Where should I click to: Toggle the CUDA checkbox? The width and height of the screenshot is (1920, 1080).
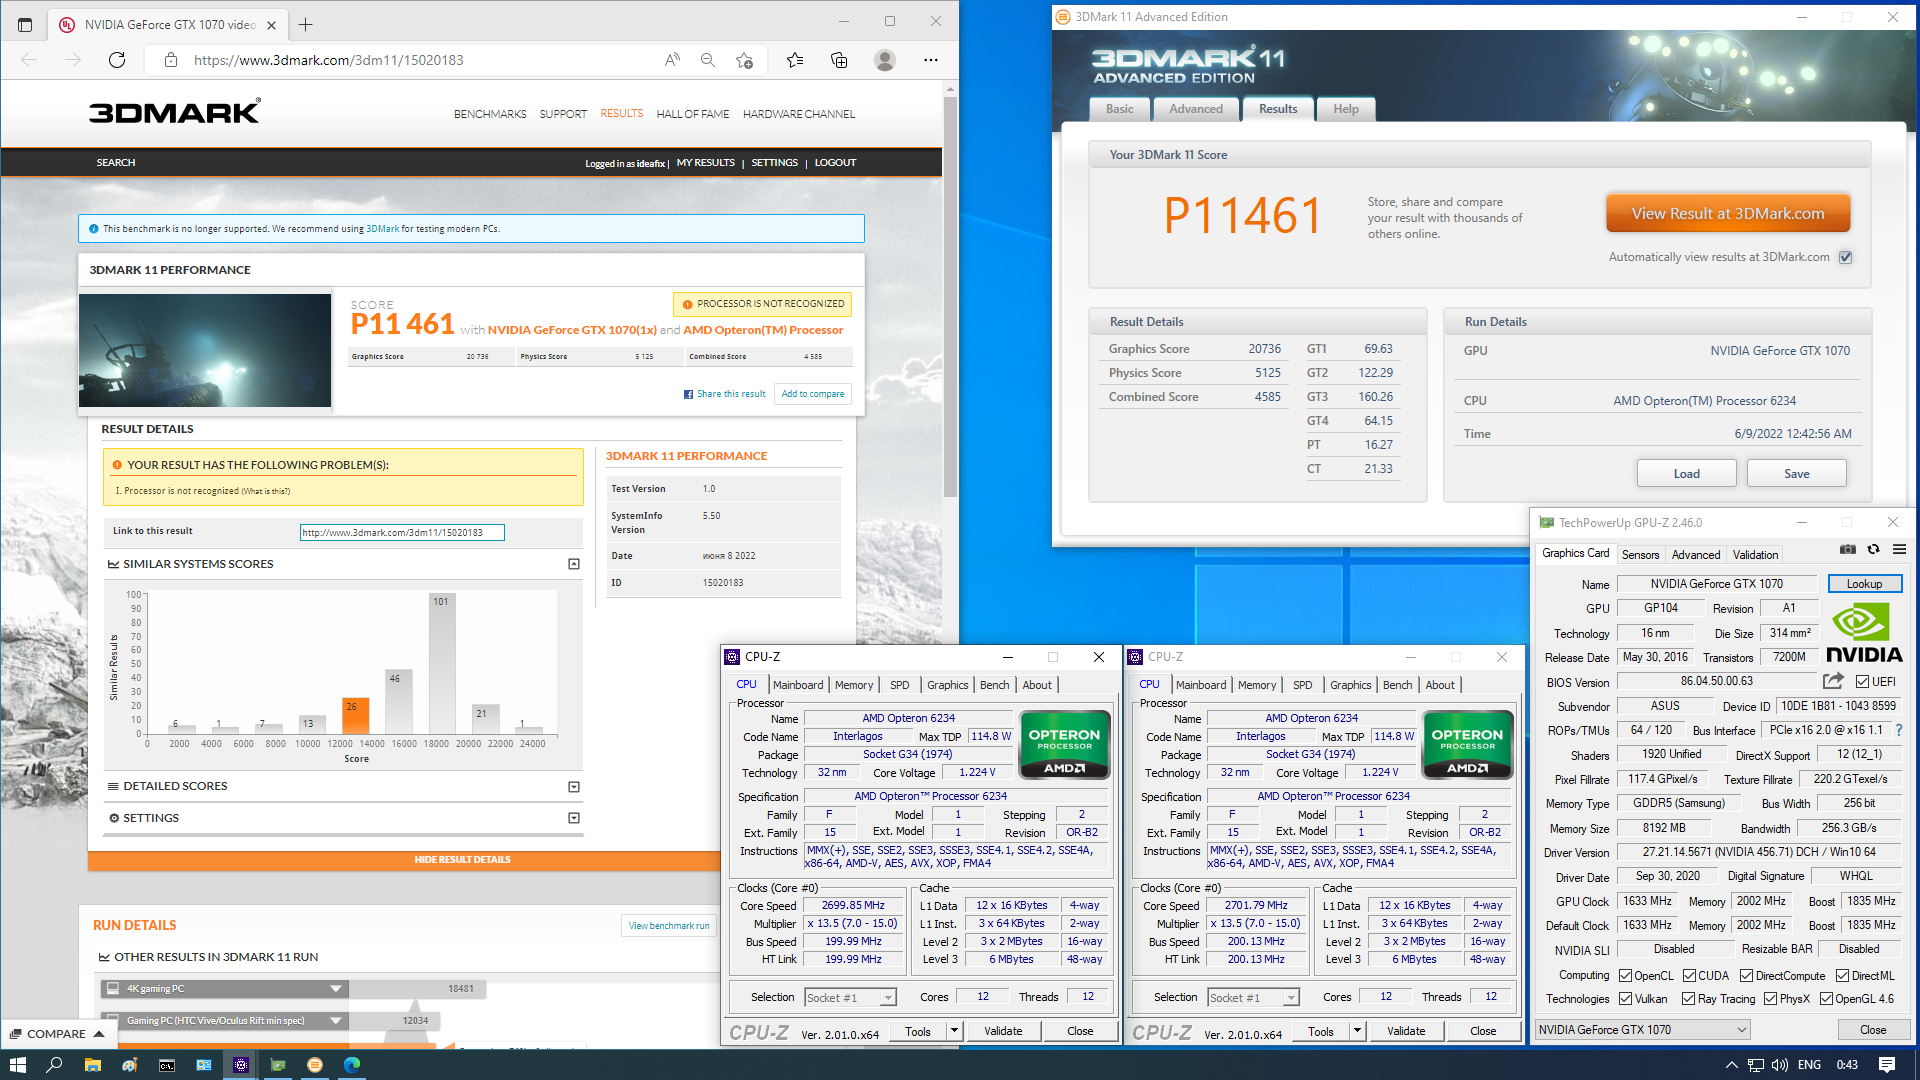click(x=1689, y=976)
